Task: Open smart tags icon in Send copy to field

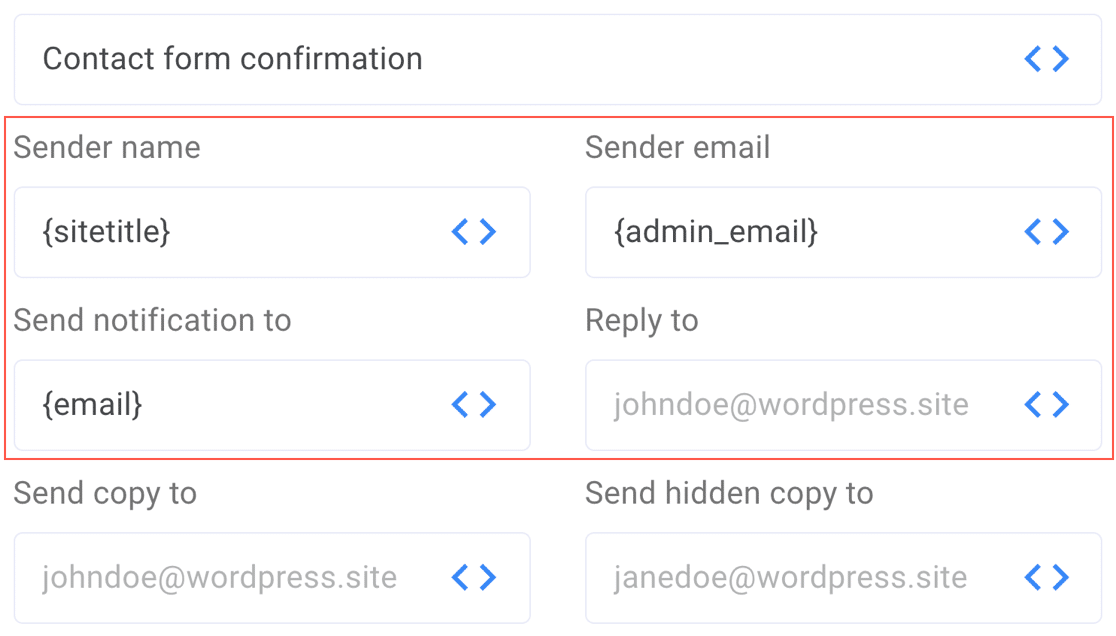Action: click(x=474, y=577)
